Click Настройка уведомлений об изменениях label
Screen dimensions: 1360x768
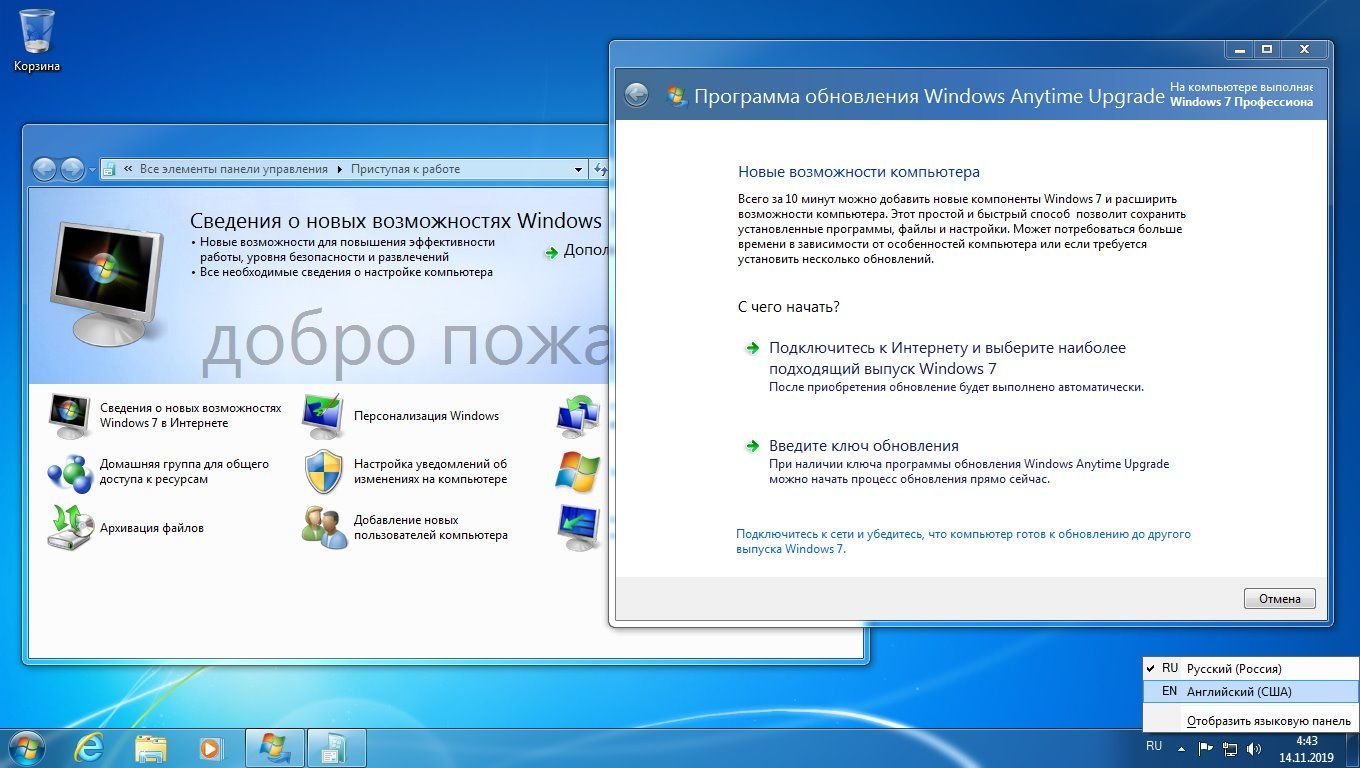(x=430, y=472)
